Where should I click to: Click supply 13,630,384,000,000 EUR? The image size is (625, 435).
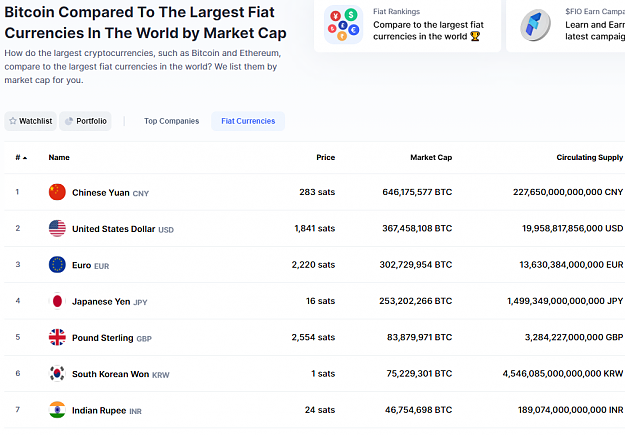click(x=571, y=265)
